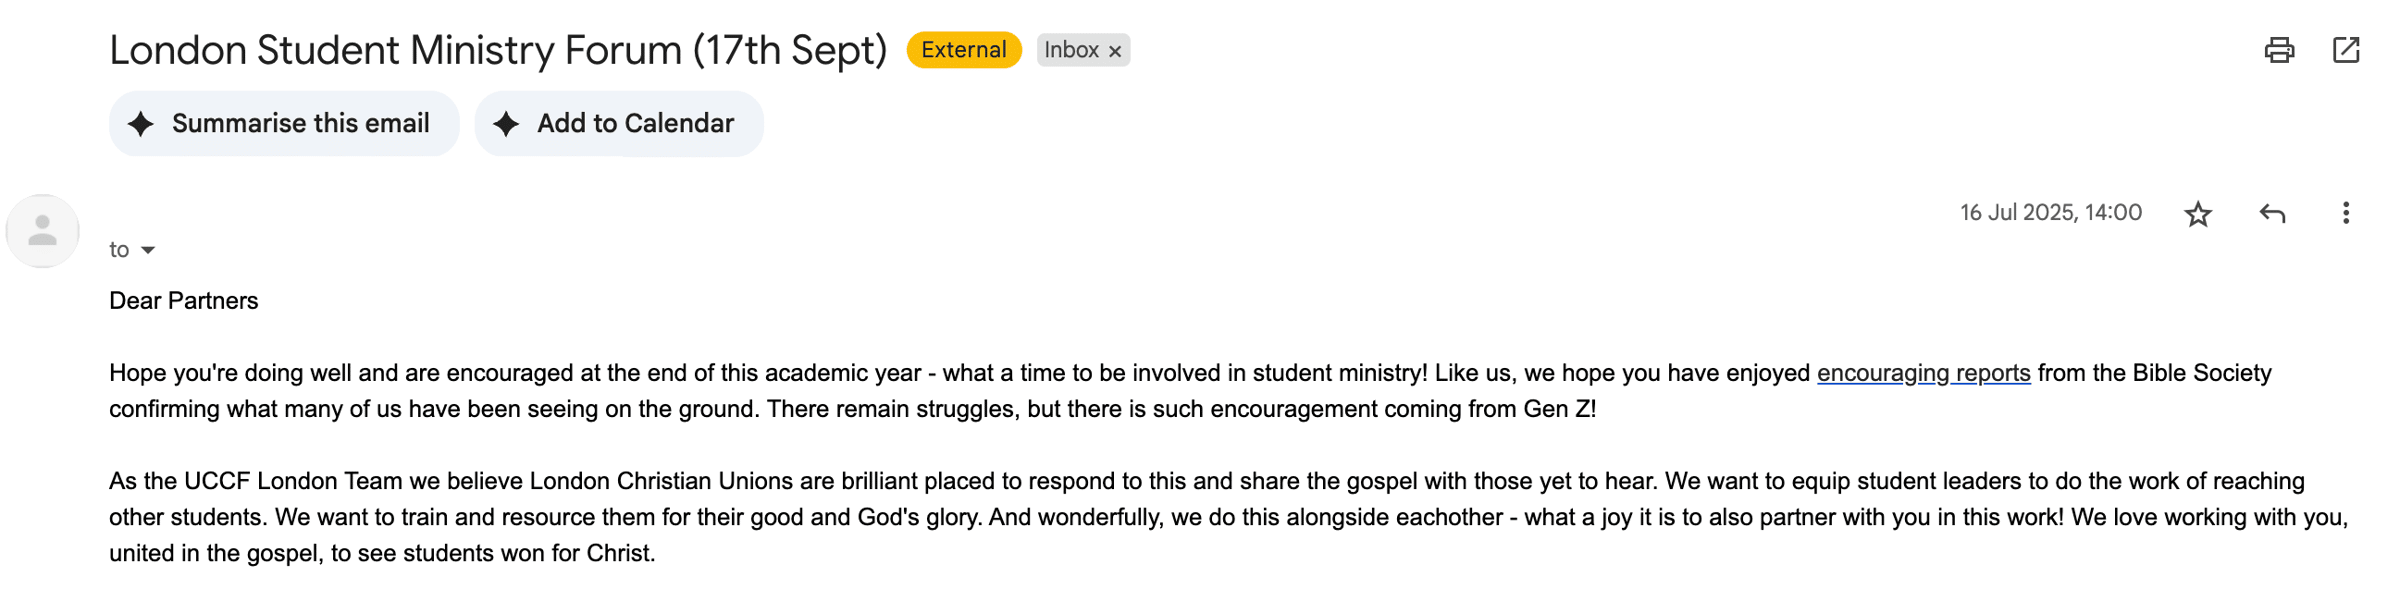Expand recipient details arrow next to "to"
The height and width of the screenshot is (601, 2400).
point(148,250)
